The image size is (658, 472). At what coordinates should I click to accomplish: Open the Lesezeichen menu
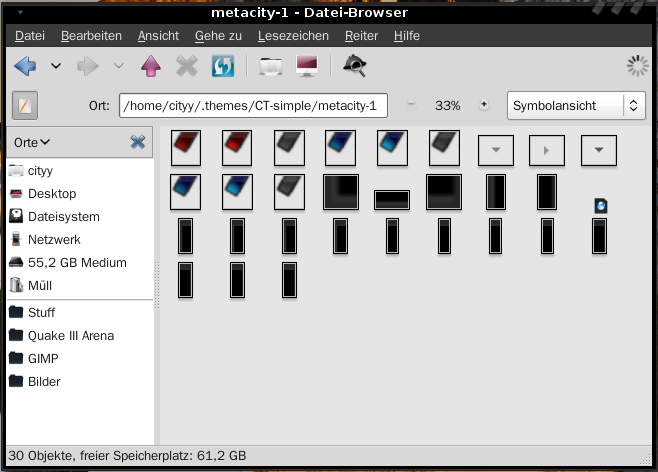tap(293, 36)
